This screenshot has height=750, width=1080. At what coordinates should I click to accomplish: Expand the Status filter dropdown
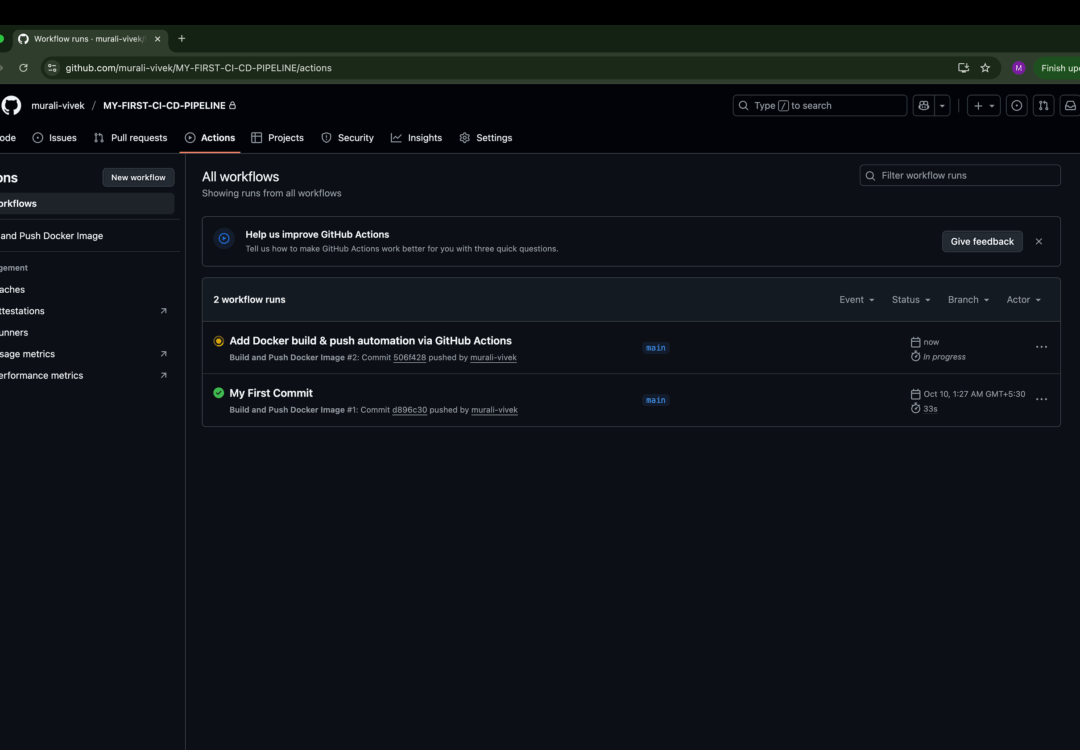tap(910, 300)
